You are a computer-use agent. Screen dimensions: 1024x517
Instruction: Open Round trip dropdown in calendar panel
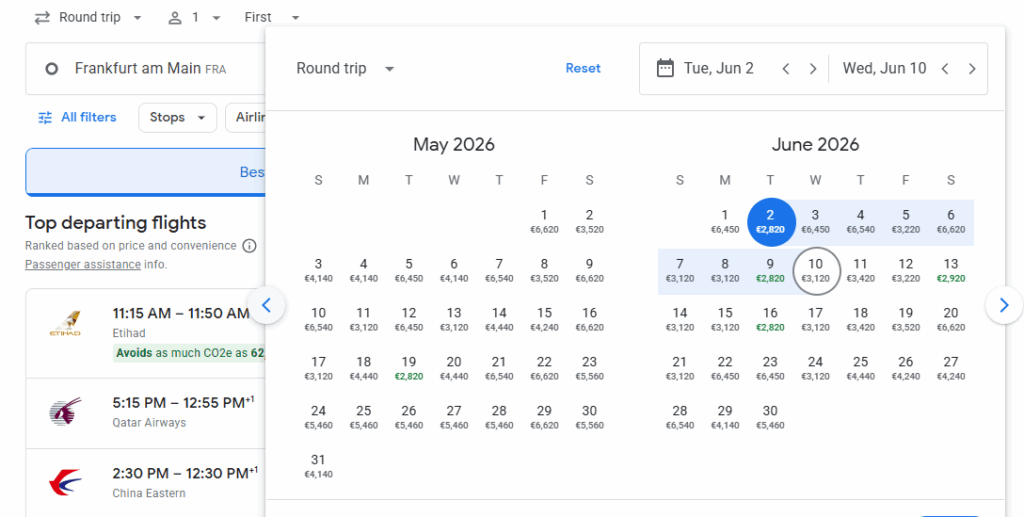345,69
